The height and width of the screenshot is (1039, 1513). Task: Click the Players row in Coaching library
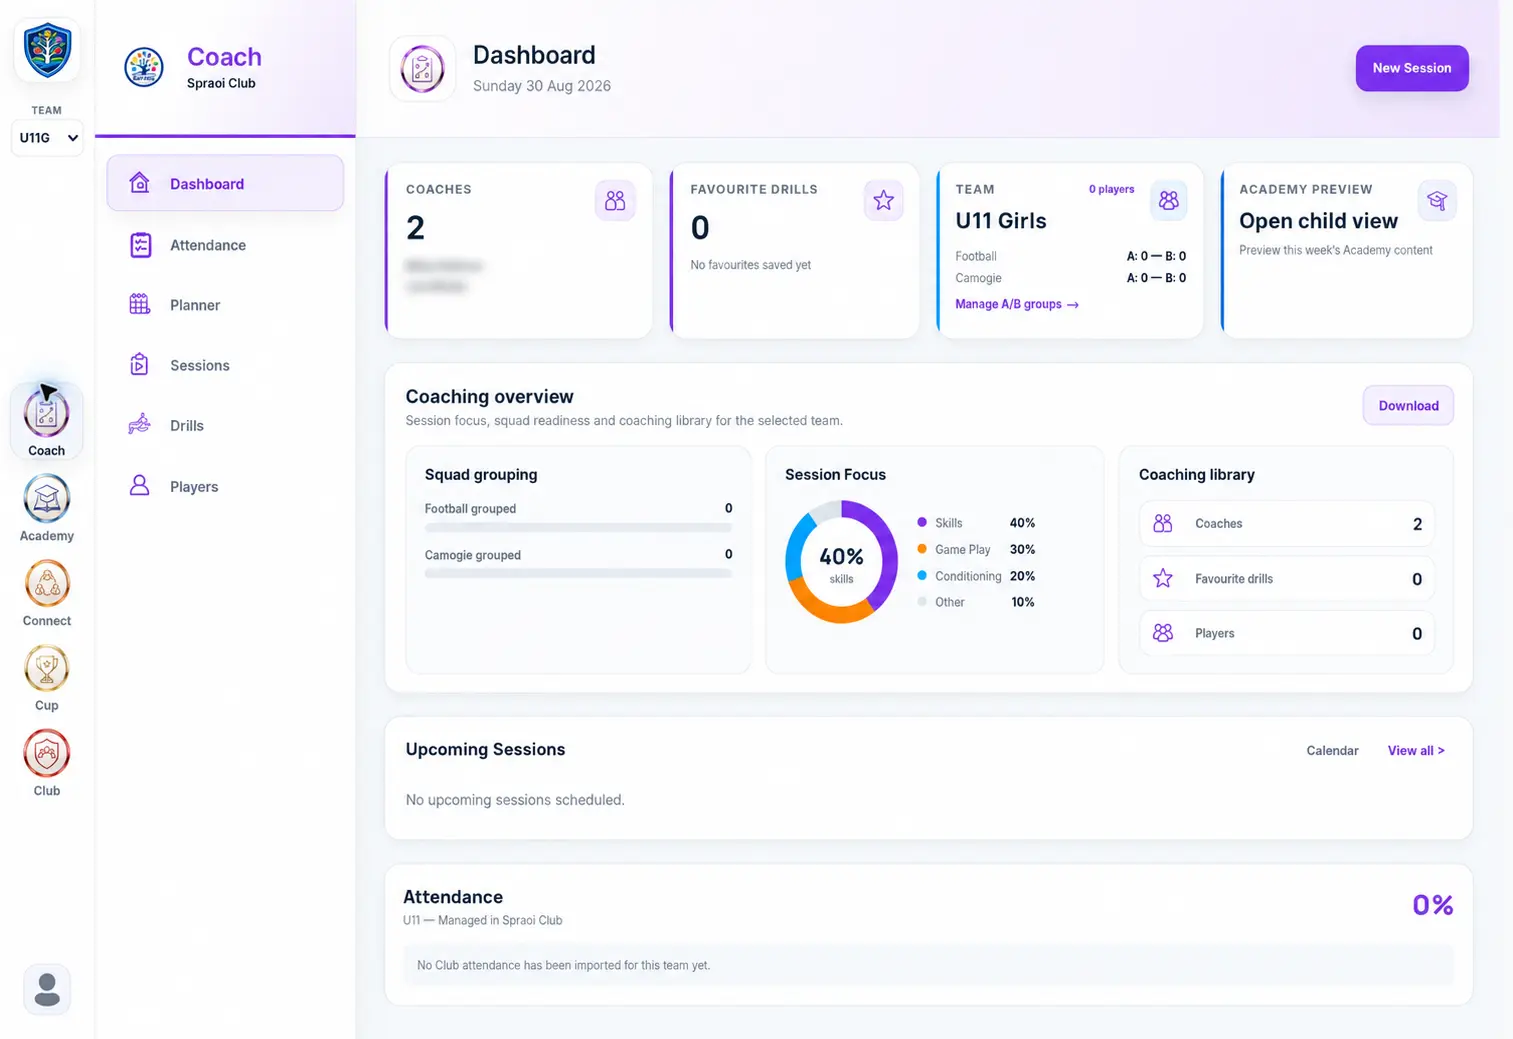(1287, 633)
